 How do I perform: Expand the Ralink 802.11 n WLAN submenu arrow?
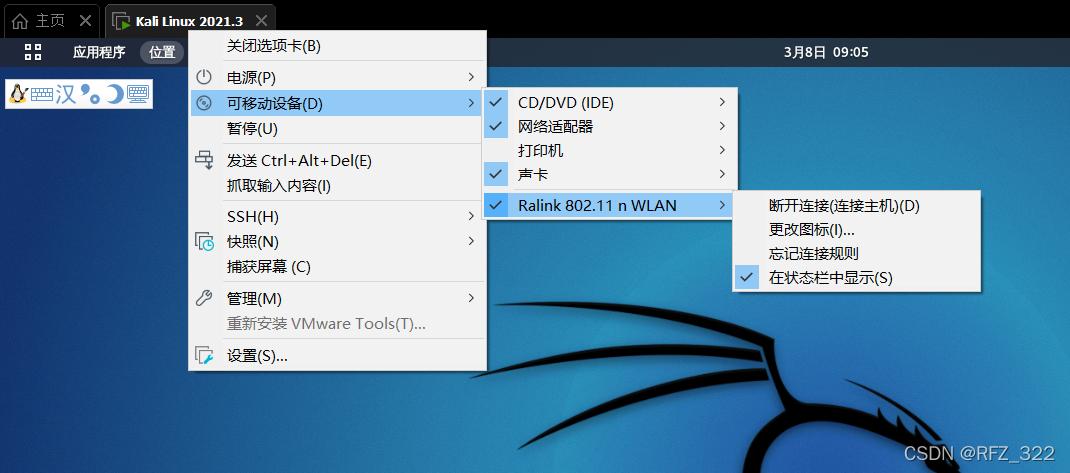coord(722,205)
